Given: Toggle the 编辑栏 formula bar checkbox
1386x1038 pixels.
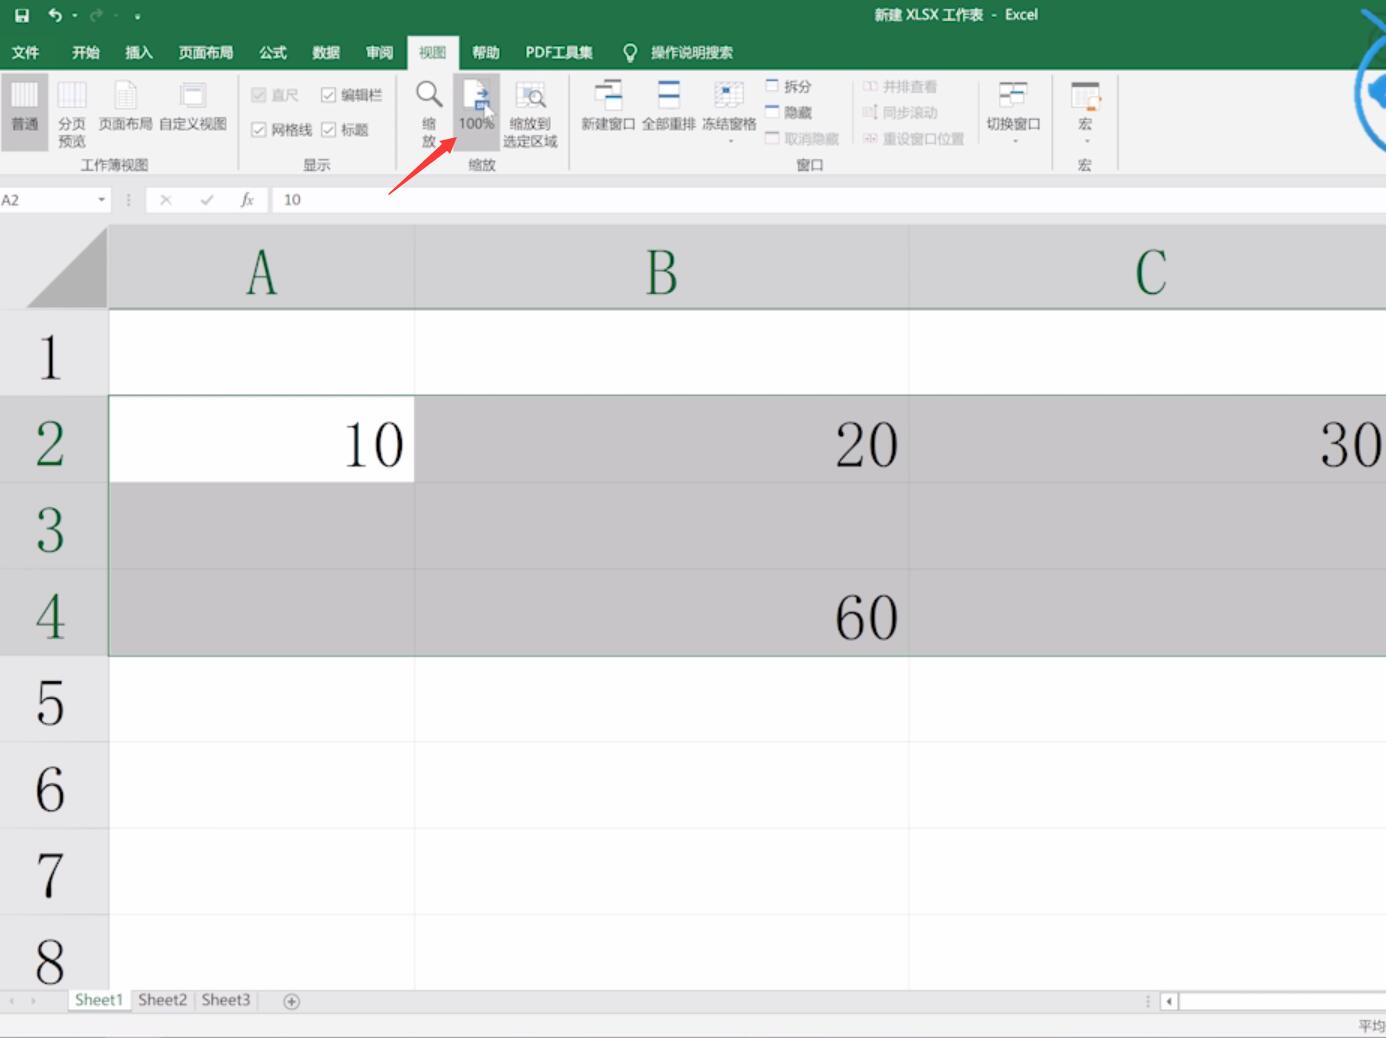Looking at the screenshot, I should coord(352,95).
